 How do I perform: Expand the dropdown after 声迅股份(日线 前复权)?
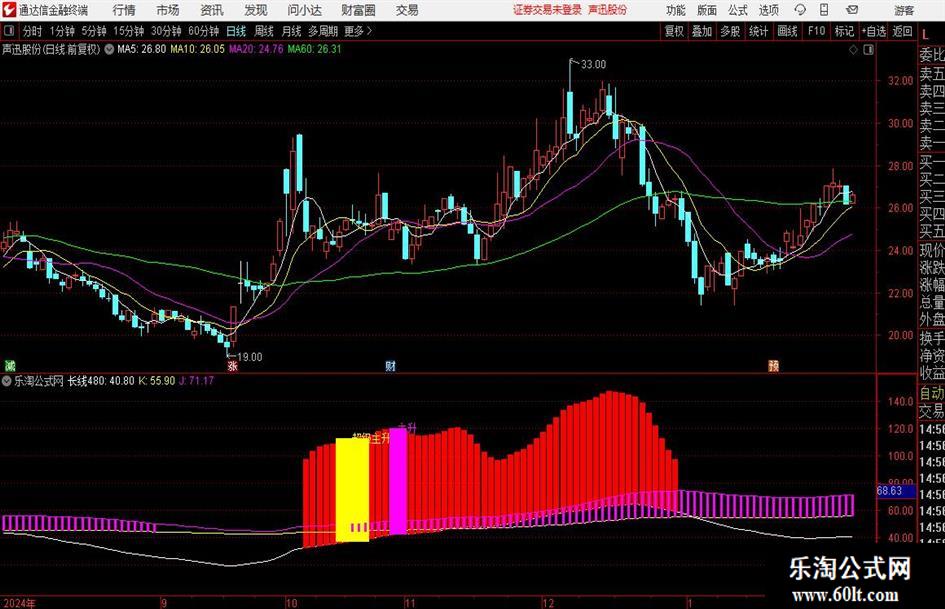pyautogui.click(x=109, y=49)
